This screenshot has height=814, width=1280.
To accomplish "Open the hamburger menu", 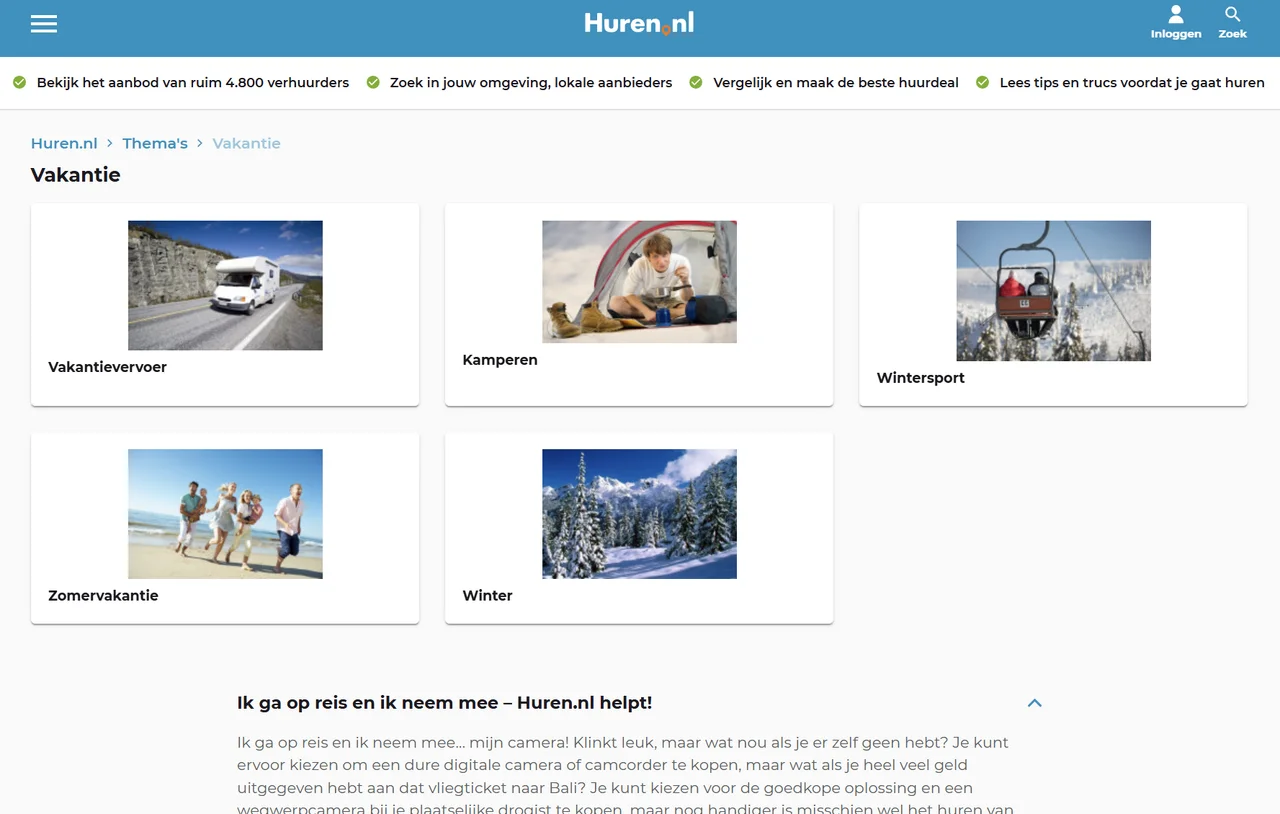I will [44, 24].
